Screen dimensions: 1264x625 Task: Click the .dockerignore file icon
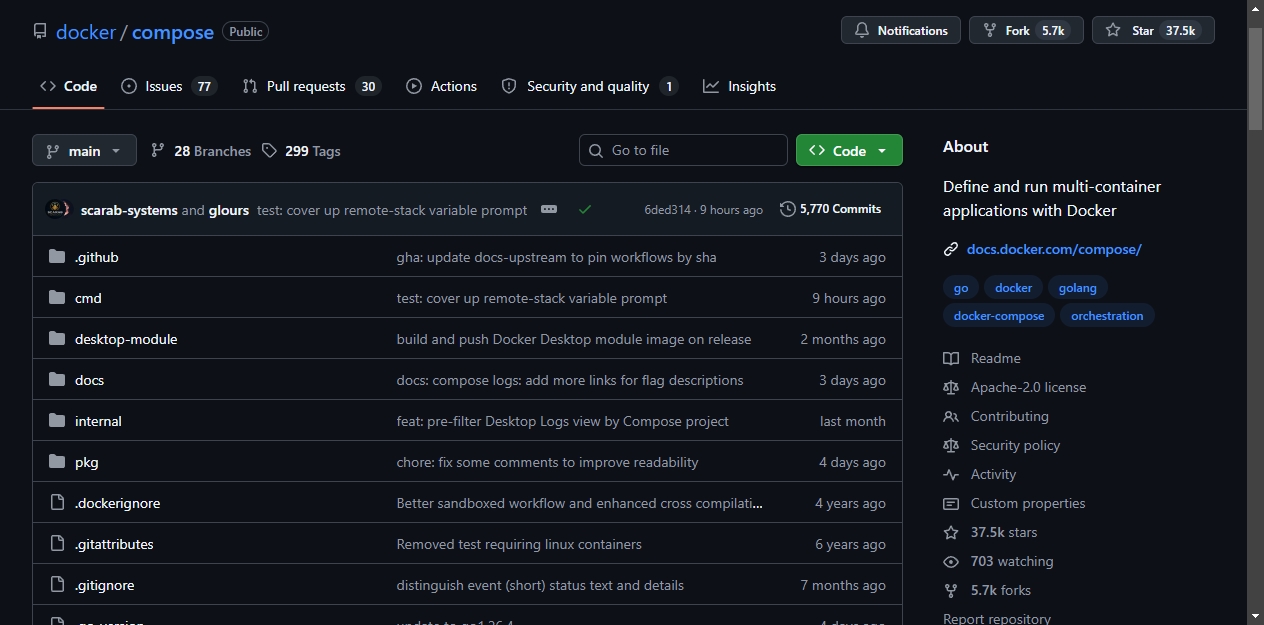point(57,503)
